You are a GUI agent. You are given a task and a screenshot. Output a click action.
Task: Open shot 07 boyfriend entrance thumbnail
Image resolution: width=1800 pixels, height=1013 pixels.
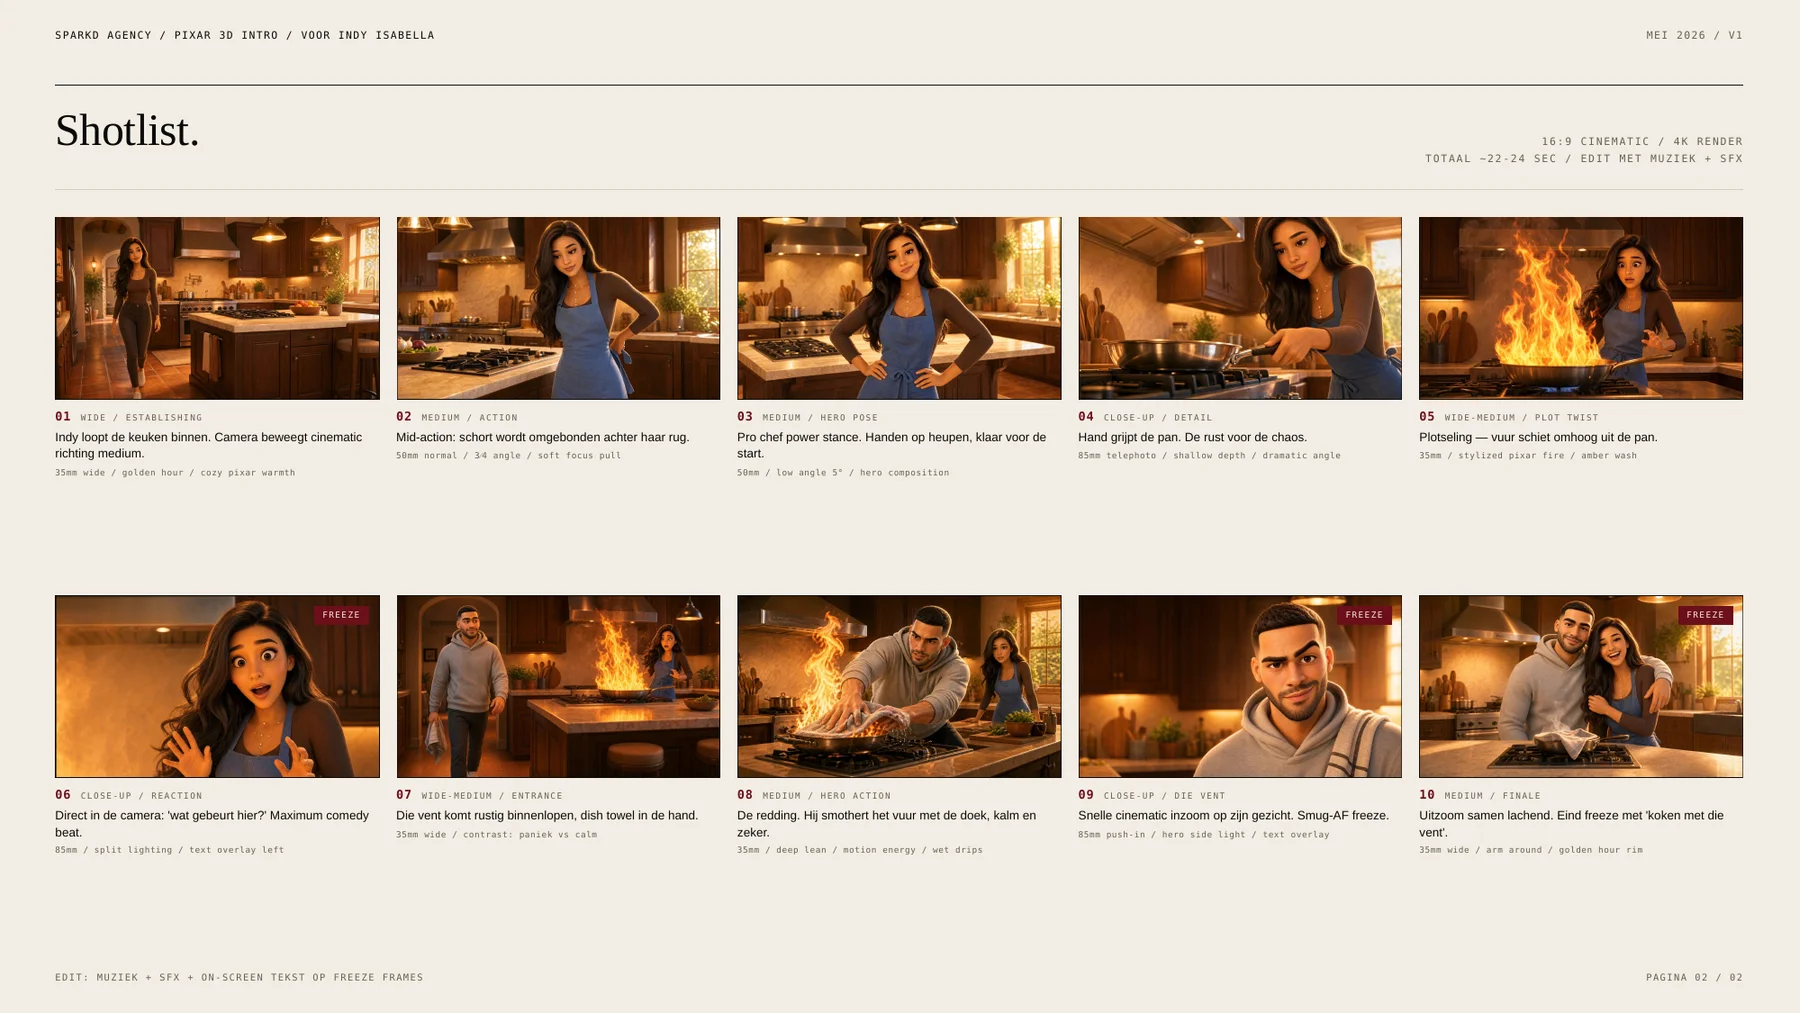pos(558,686)
